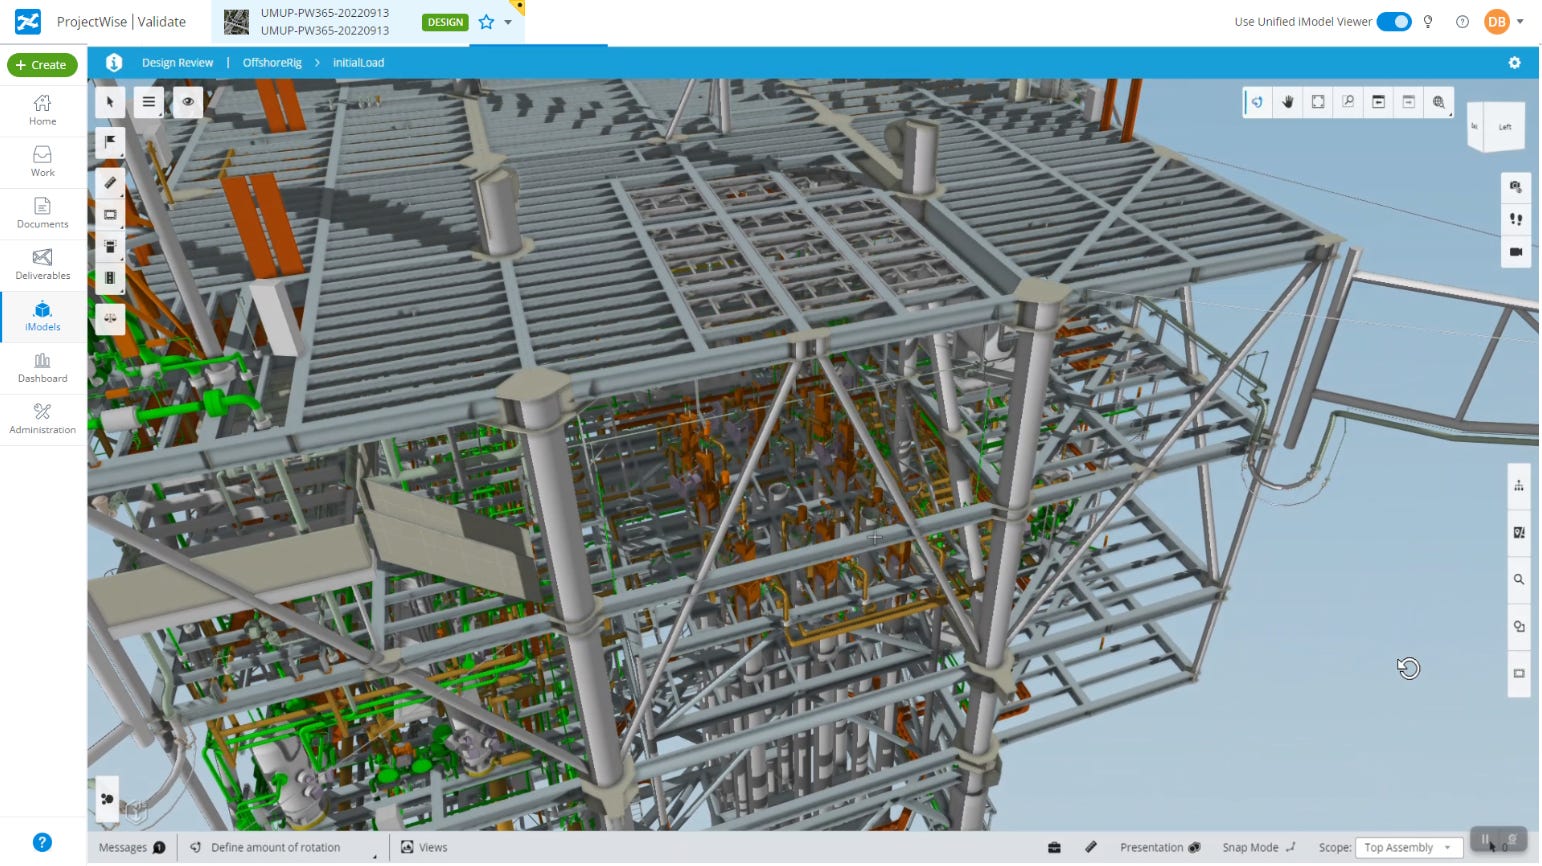Viewport: 1542px width, 866px height.
Task: Open the properties question panel icon
Action: 1519,533
